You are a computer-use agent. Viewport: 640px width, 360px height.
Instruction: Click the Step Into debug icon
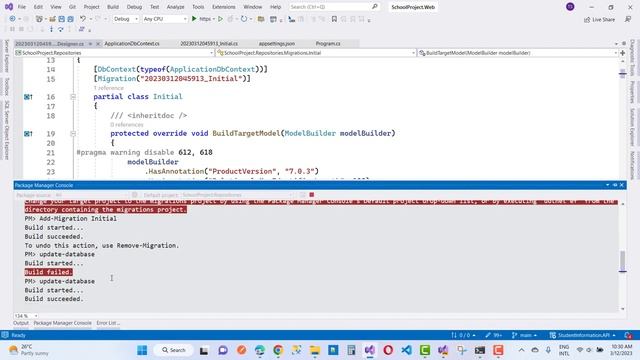click(51, 29)
